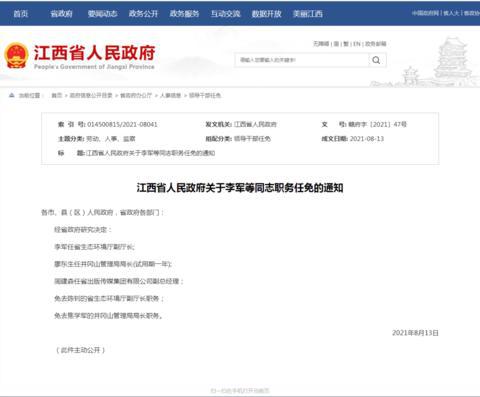The height and width of the screenshot is (397, 480).
Task: Switch the site language to EN
Action: 357,44
